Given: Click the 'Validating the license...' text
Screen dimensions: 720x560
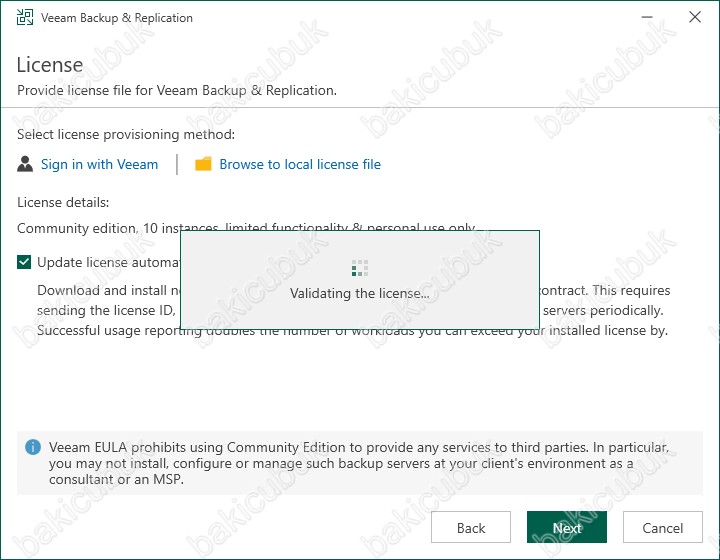Looking at the screenshot, I should (x=360, y=293).
